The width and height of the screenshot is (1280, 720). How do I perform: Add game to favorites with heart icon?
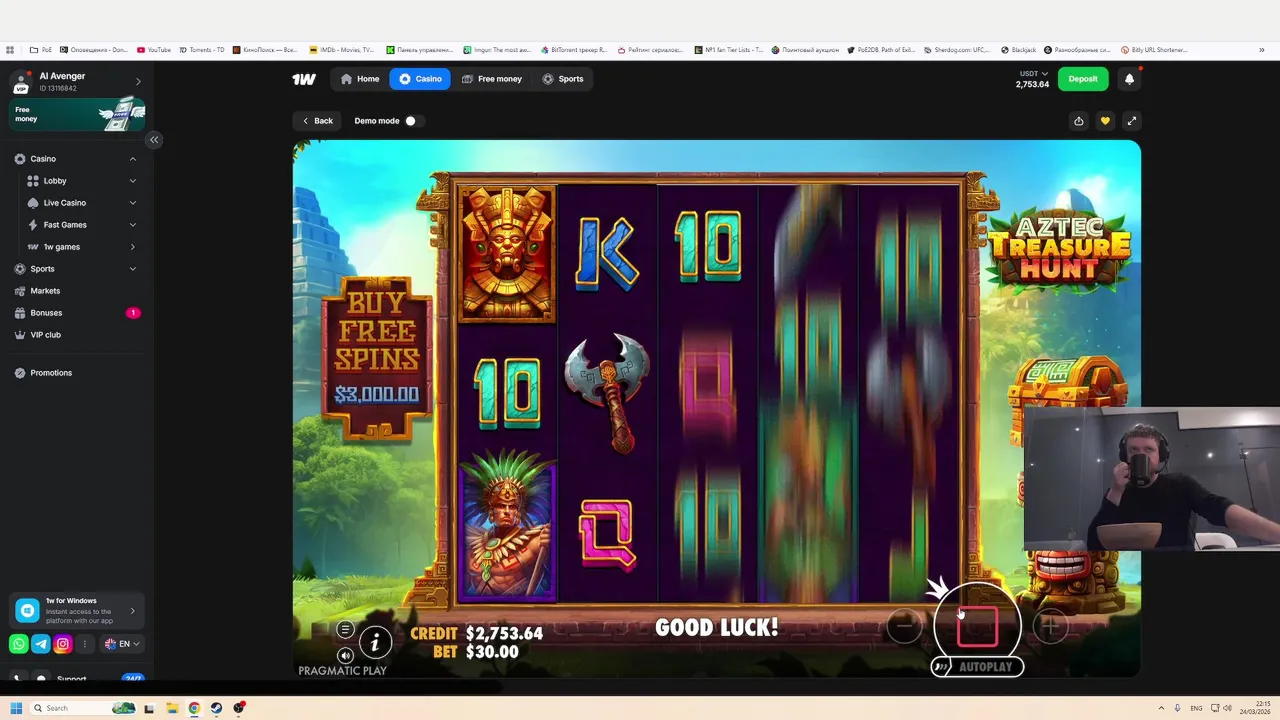(x=1105, y=121)
